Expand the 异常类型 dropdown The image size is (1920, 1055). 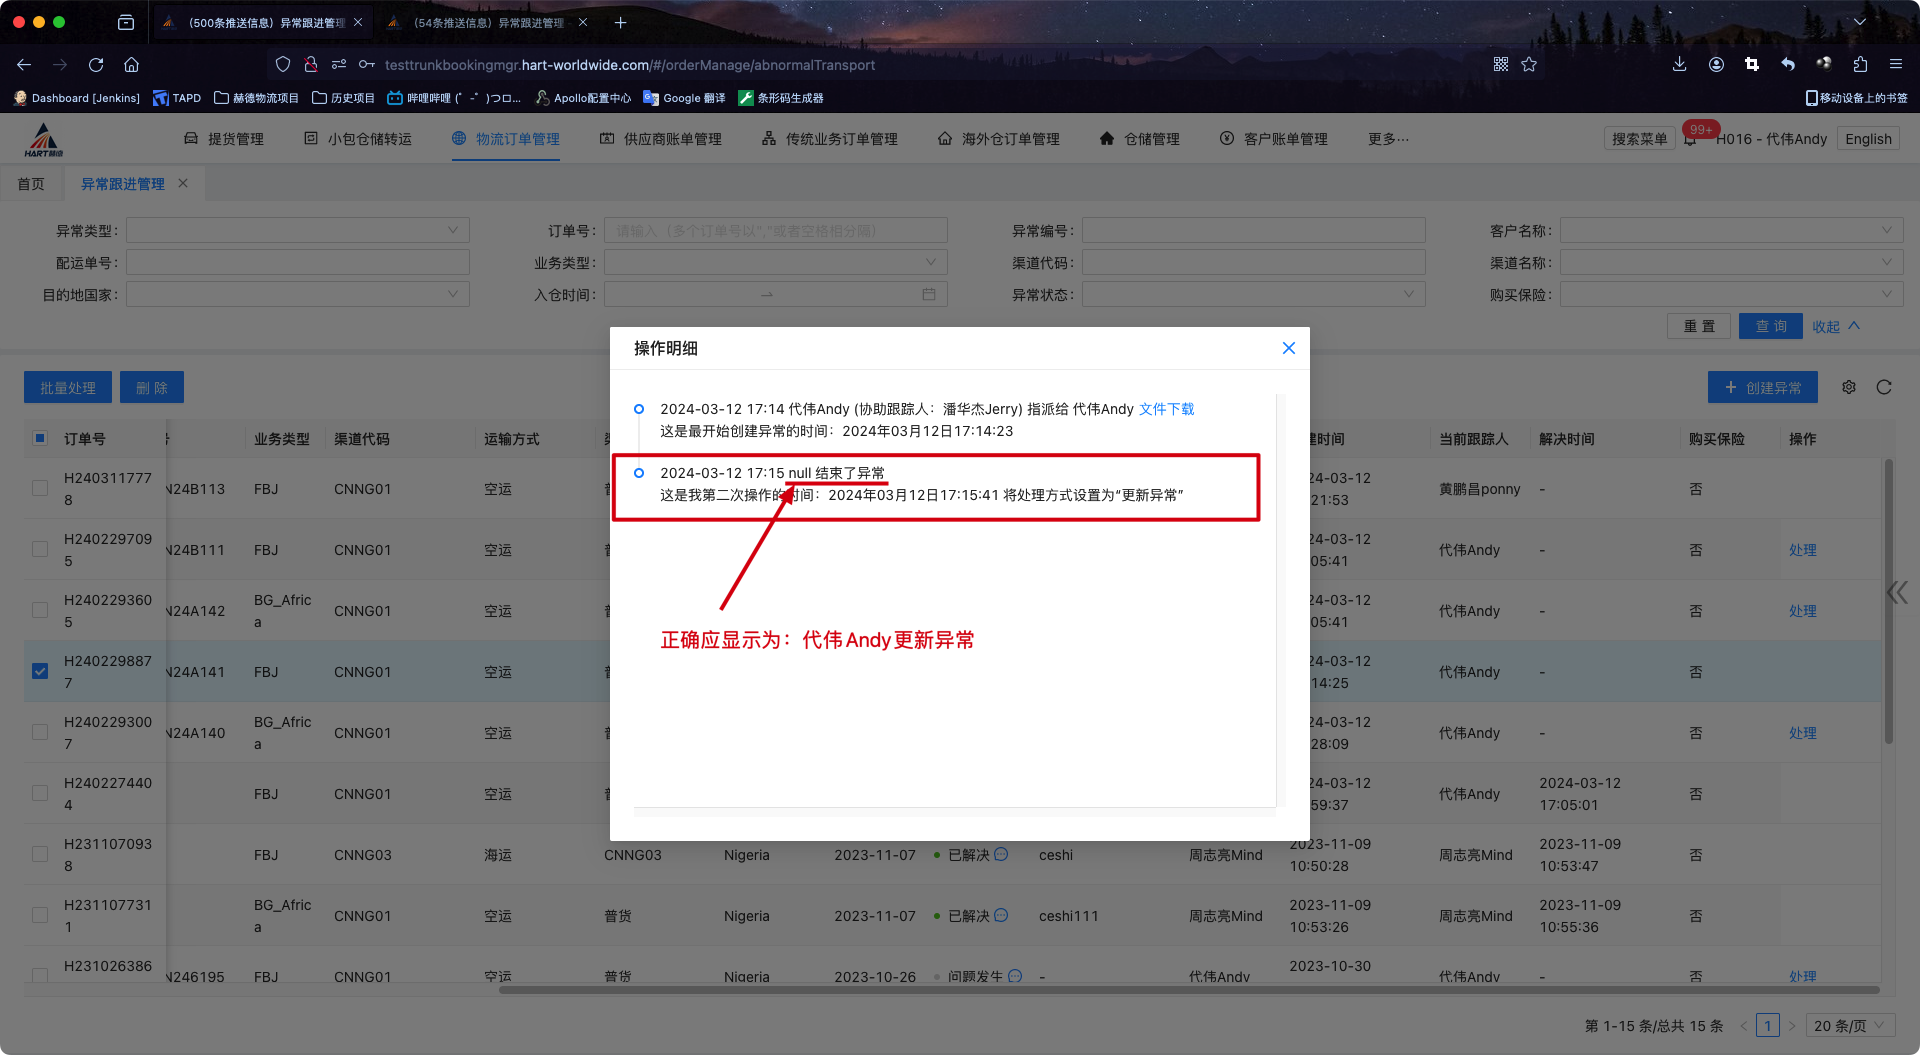pos(297,231)
